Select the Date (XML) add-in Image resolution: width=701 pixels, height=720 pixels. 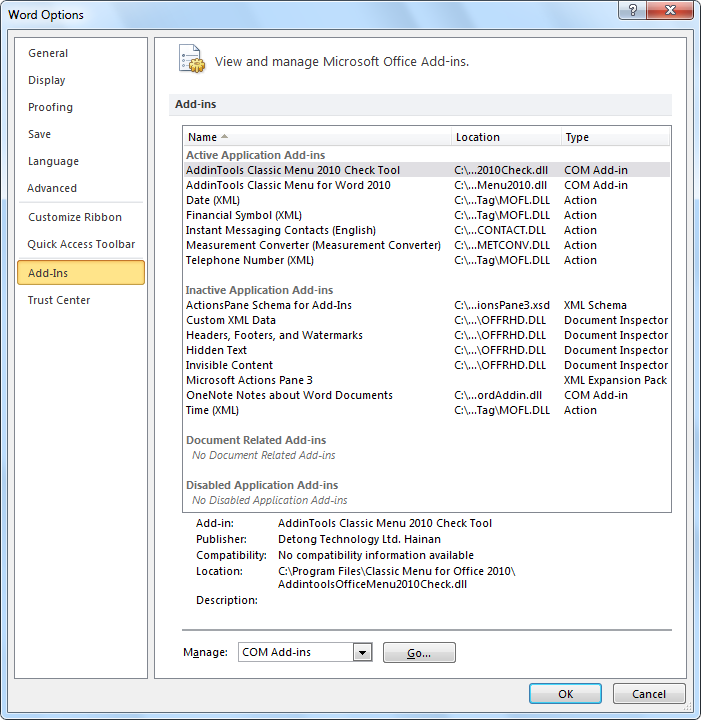[426, 200]
